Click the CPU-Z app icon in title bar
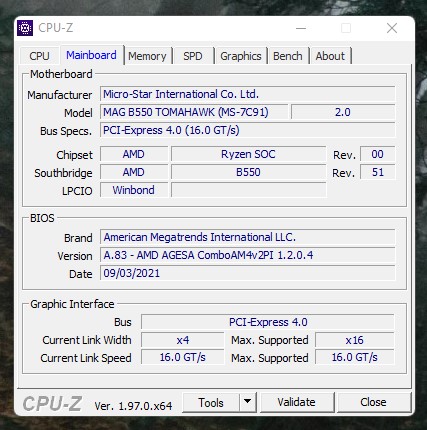Viewport: 427px width, 430px height. 25,28
